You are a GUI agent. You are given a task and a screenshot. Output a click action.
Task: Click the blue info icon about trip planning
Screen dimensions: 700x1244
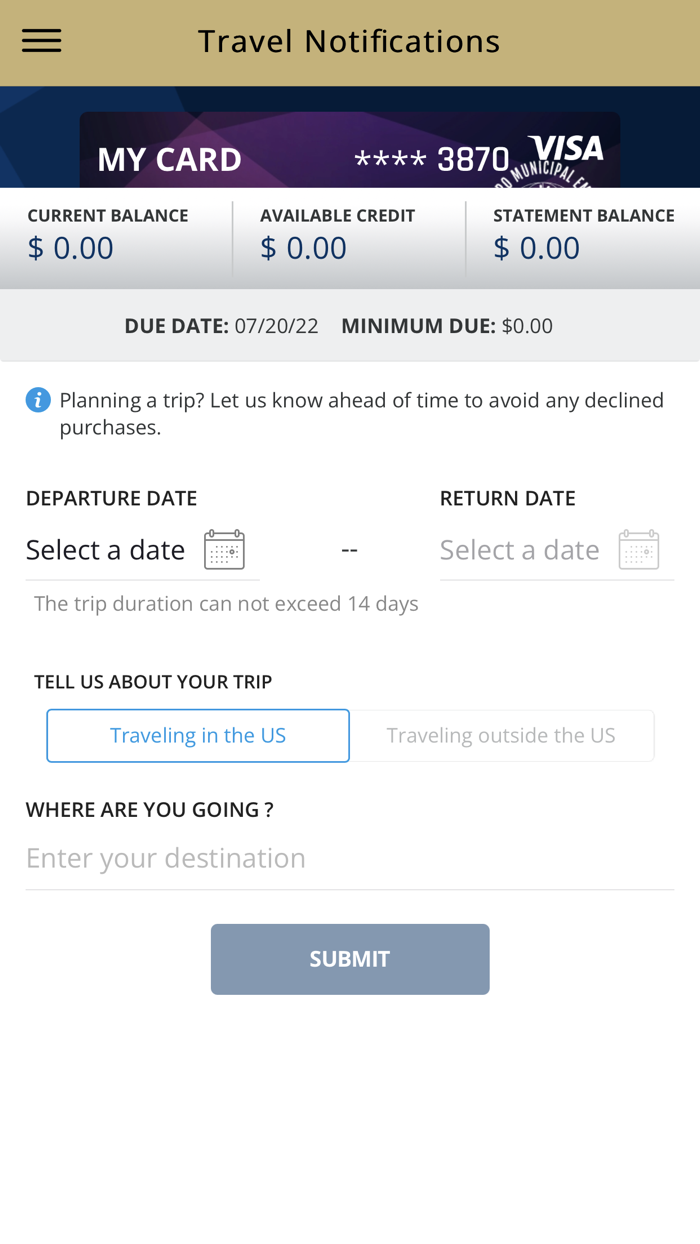point(37,399)
